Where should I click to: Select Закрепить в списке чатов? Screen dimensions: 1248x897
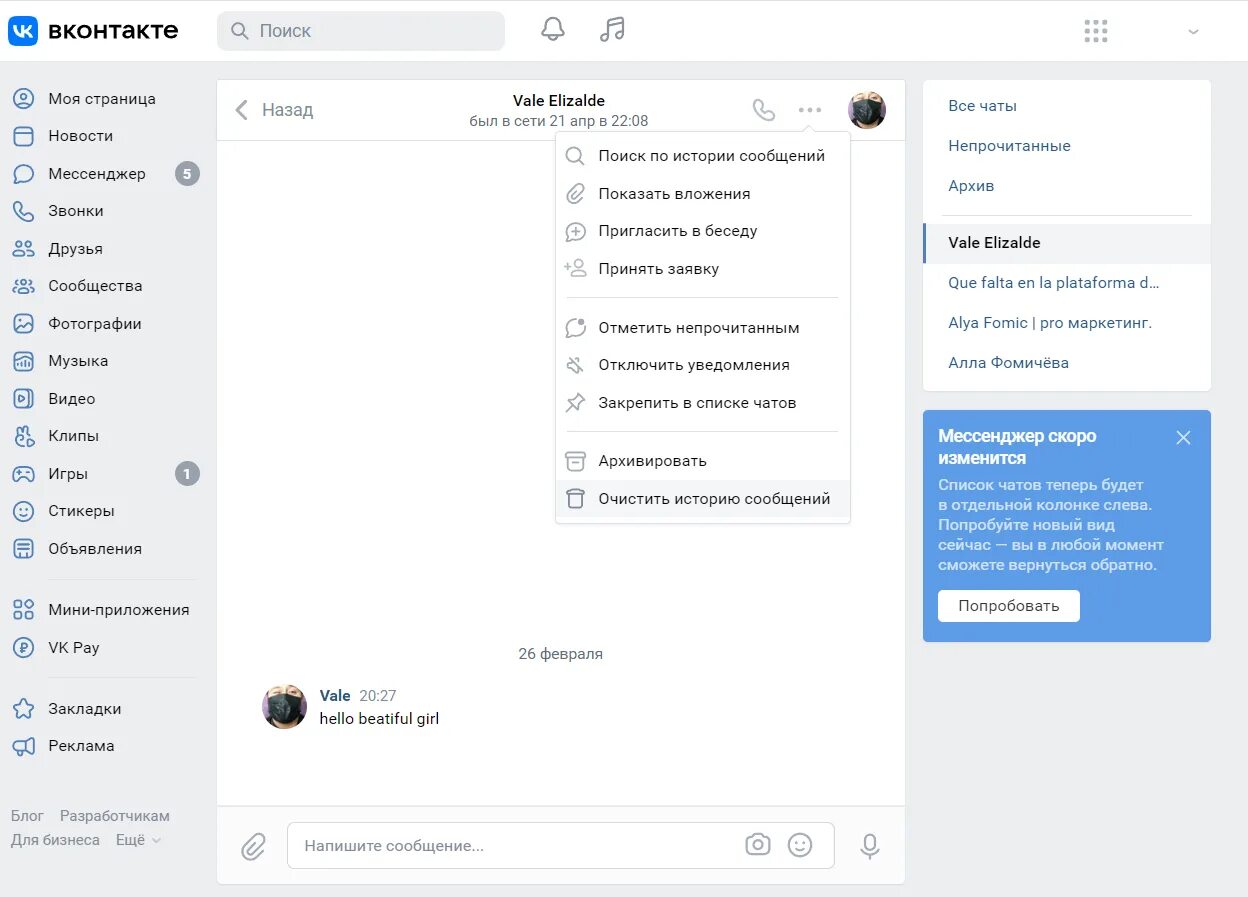tap(703, 403)
